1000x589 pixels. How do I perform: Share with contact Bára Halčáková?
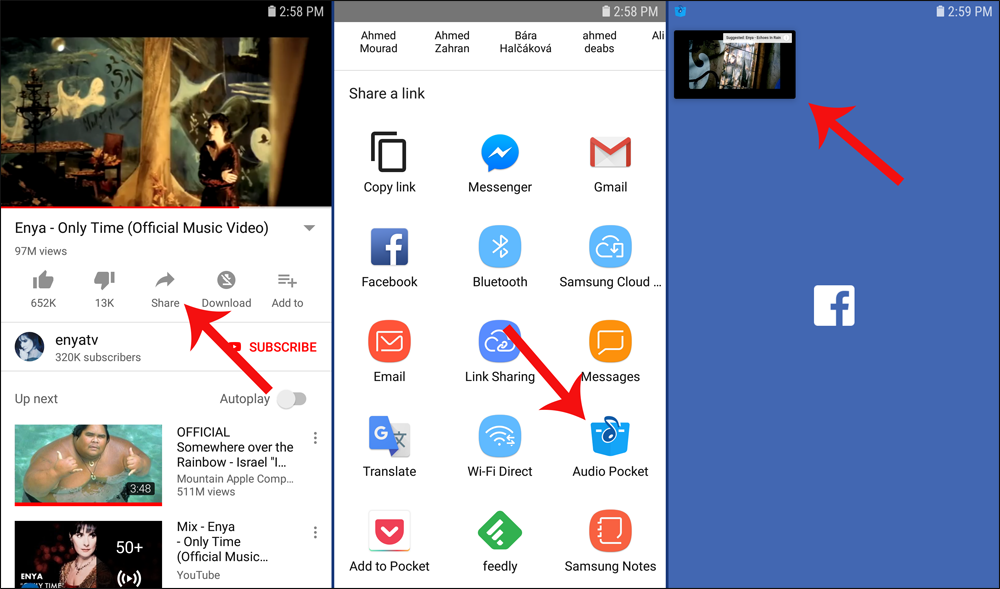[x=526, y=42]
